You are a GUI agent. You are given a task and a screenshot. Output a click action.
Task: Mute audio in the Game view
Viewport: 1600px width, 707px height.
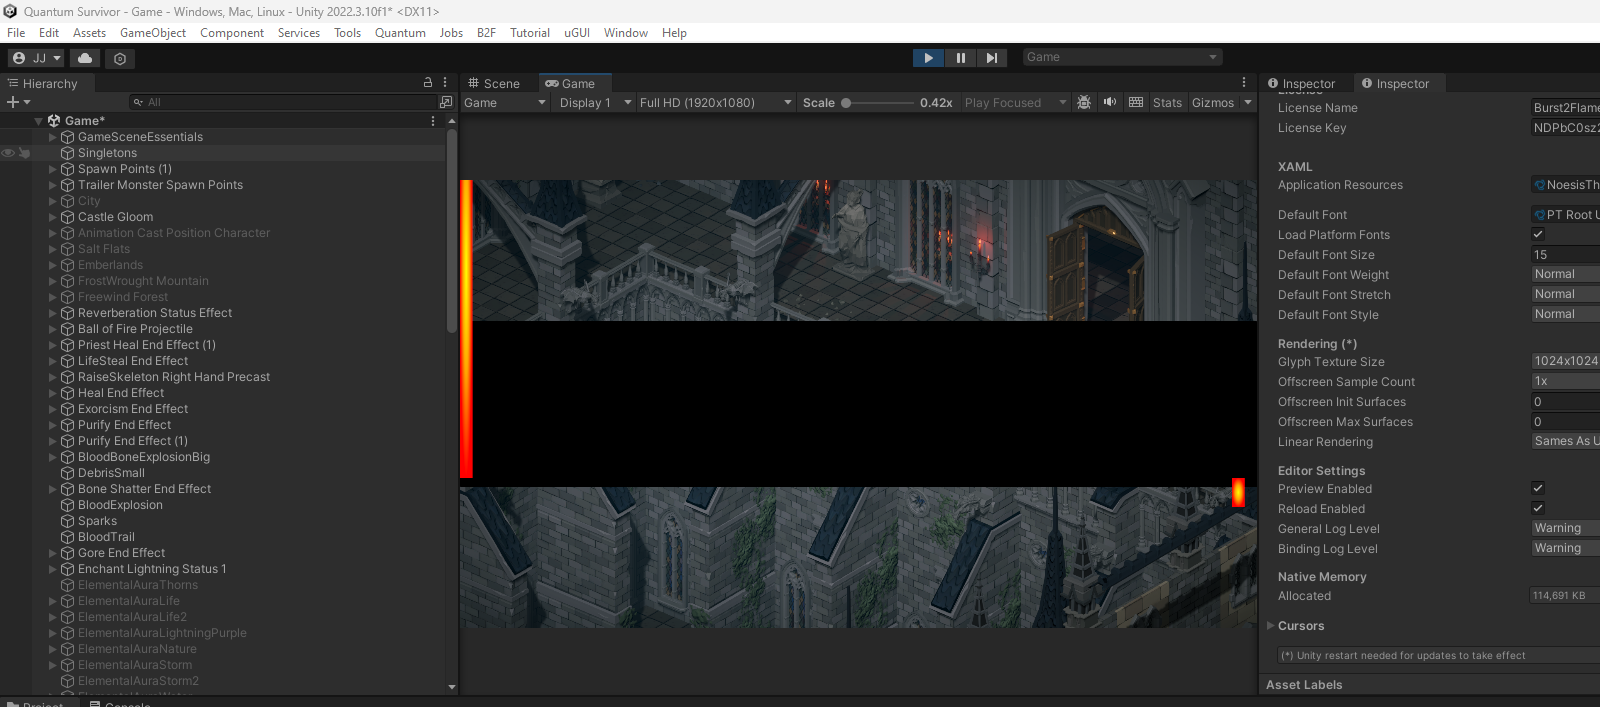click(1110, 102)
